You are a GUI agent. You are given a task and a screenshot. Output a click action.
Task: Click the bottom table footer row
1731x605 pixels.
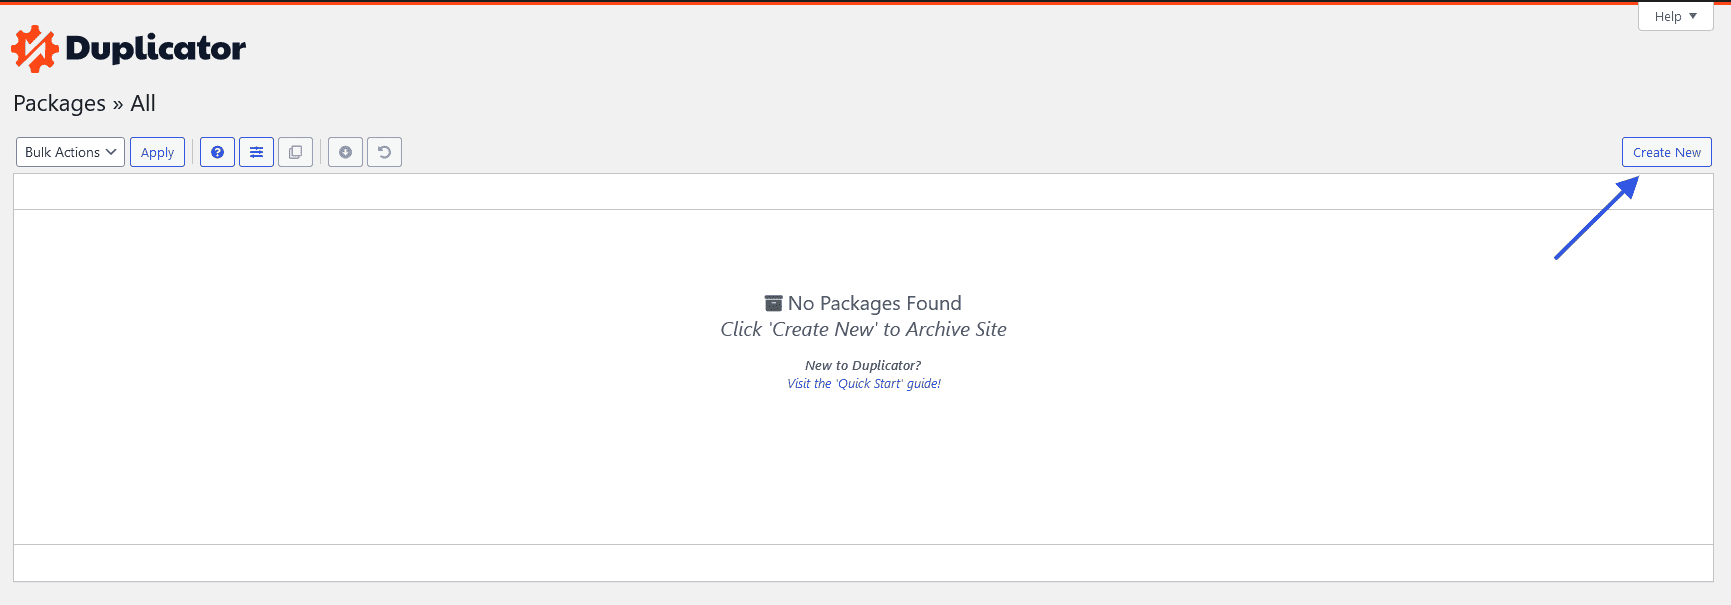(x=863, y=562)
